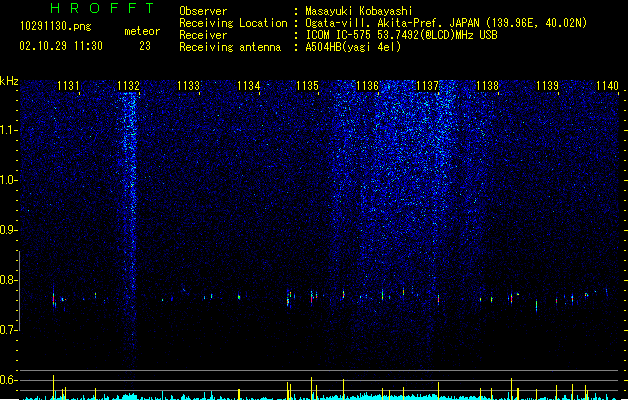The height and width of the screenshot is (400, 629).
Task: Click the ICOM IC-575 receiver text
Action: tap(401, 35)
